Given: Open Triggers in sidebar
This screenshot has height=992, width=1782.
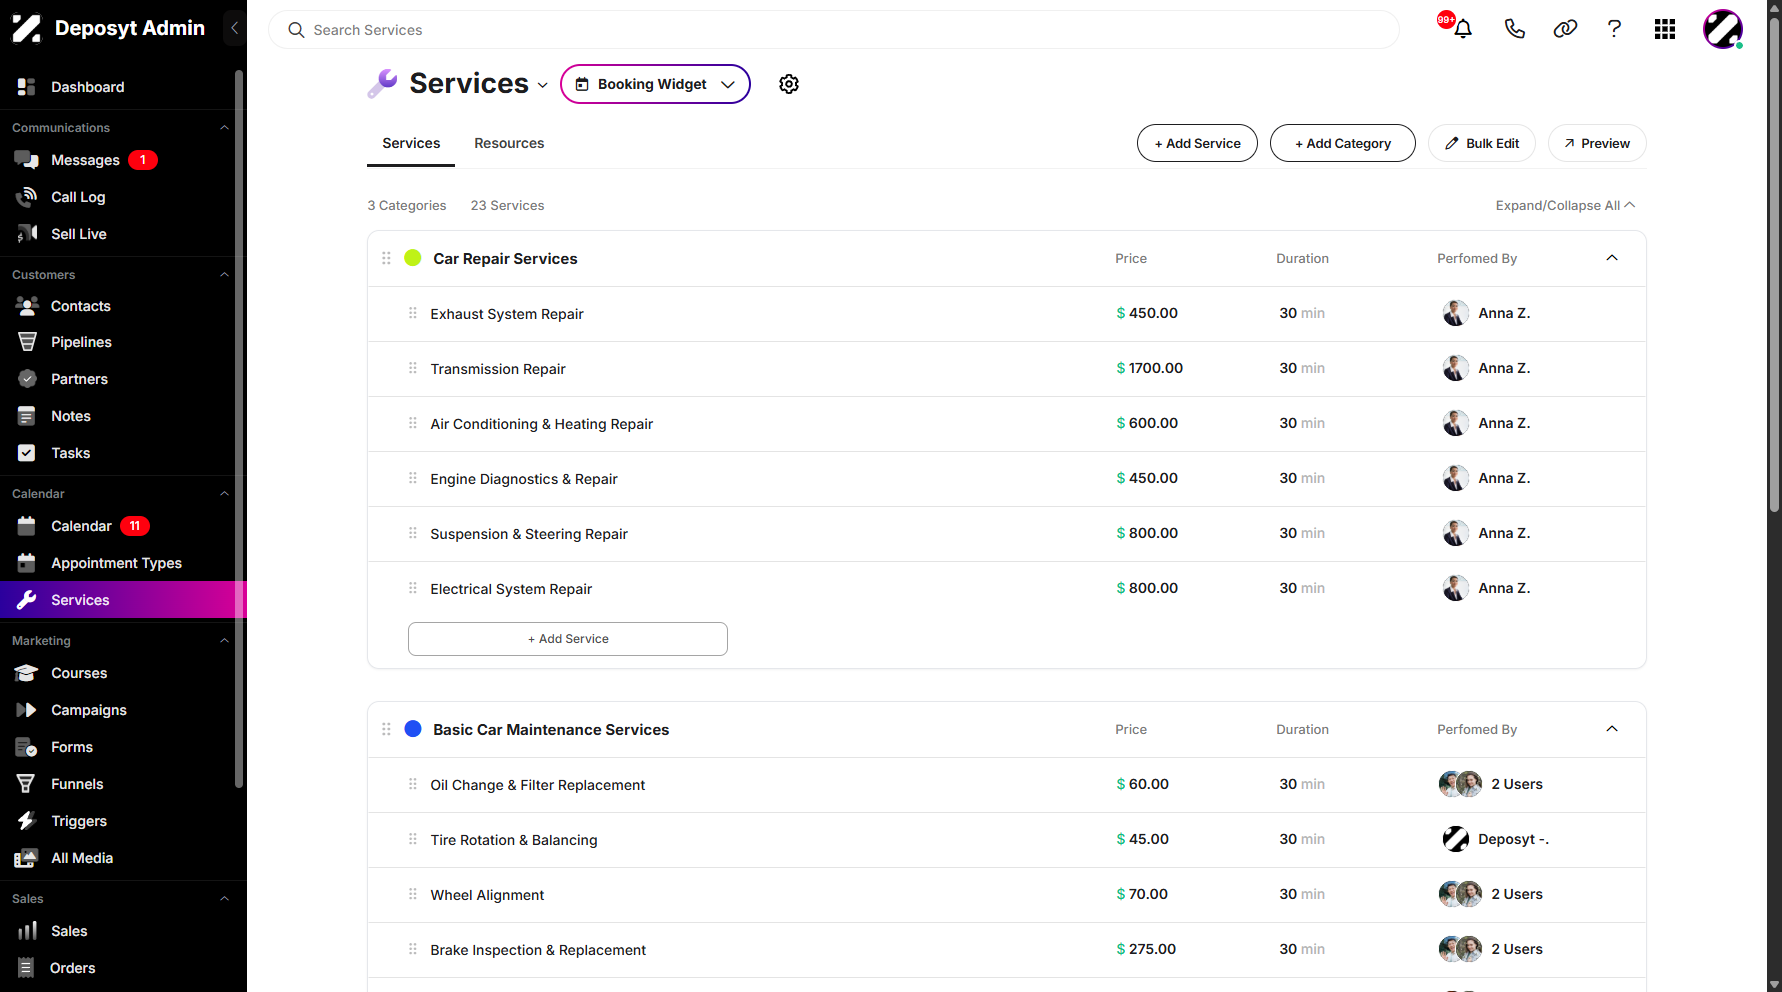Looking at the screenshot, I should coord(79,821).
